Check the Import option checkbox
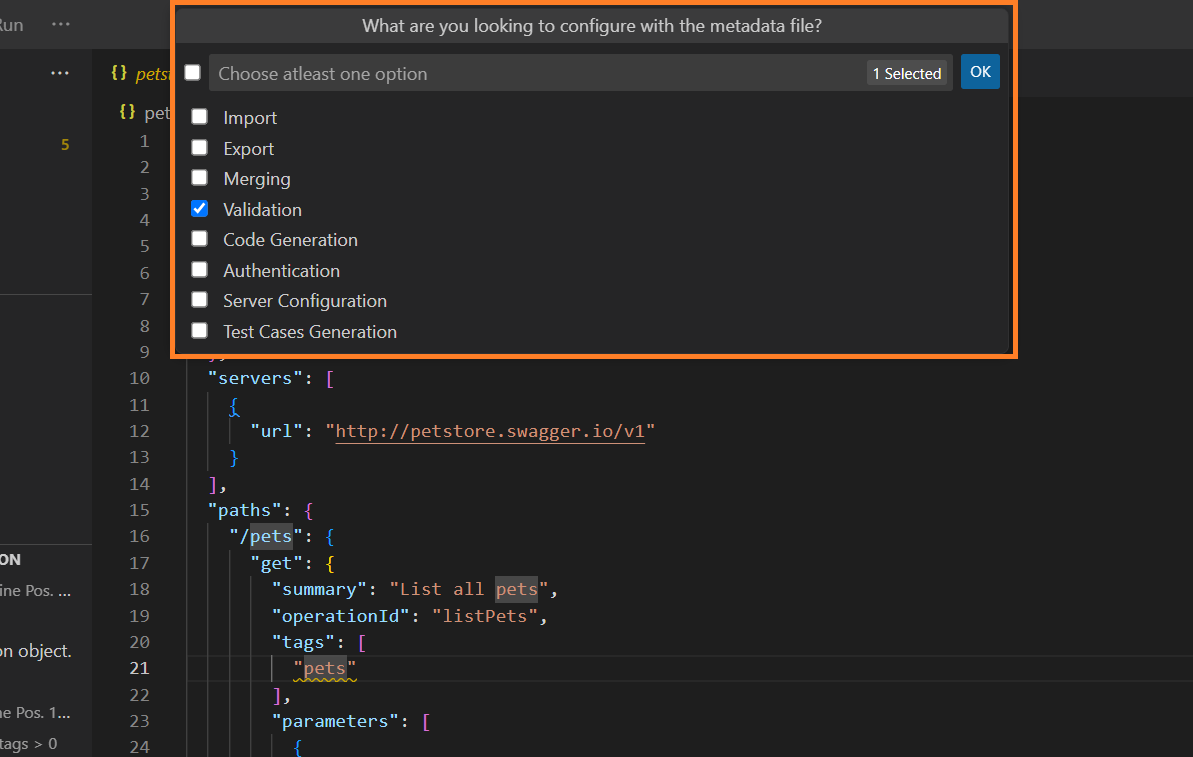Image resolution: width=1193 pixels, height=757 pixels. pyautogui.click(x=199, y=116)
